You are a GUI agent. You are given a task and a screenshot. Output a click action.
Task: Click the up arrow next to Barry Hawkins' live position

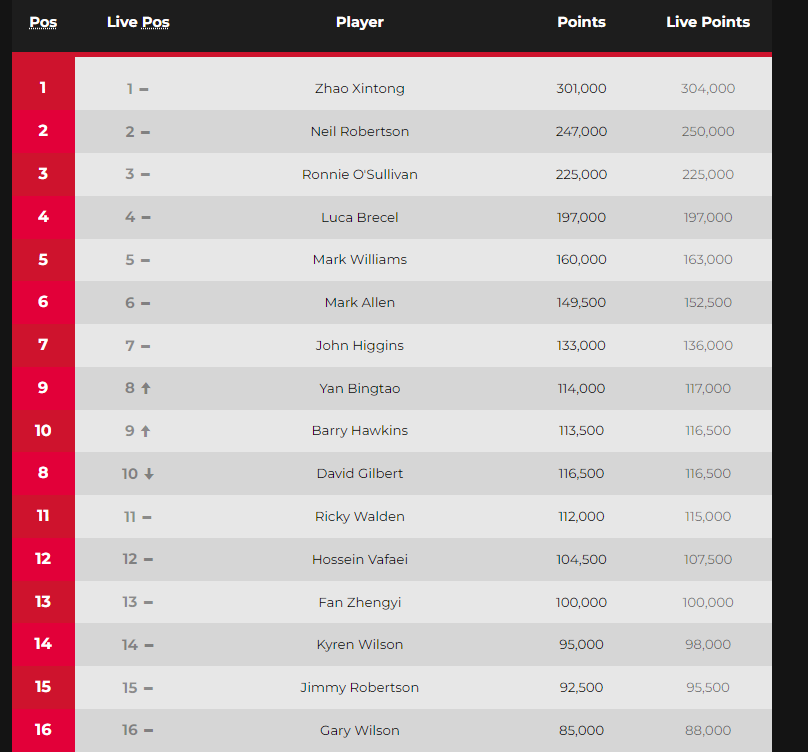(146, 431)
